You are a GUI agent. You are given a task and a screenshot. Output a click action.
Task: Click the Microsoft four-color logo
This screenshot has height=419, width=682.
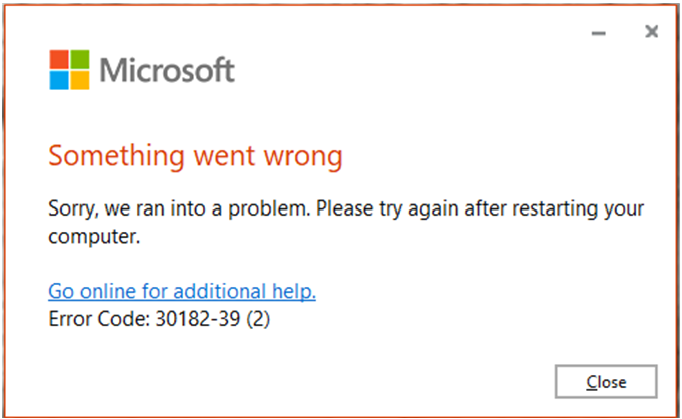70,69
